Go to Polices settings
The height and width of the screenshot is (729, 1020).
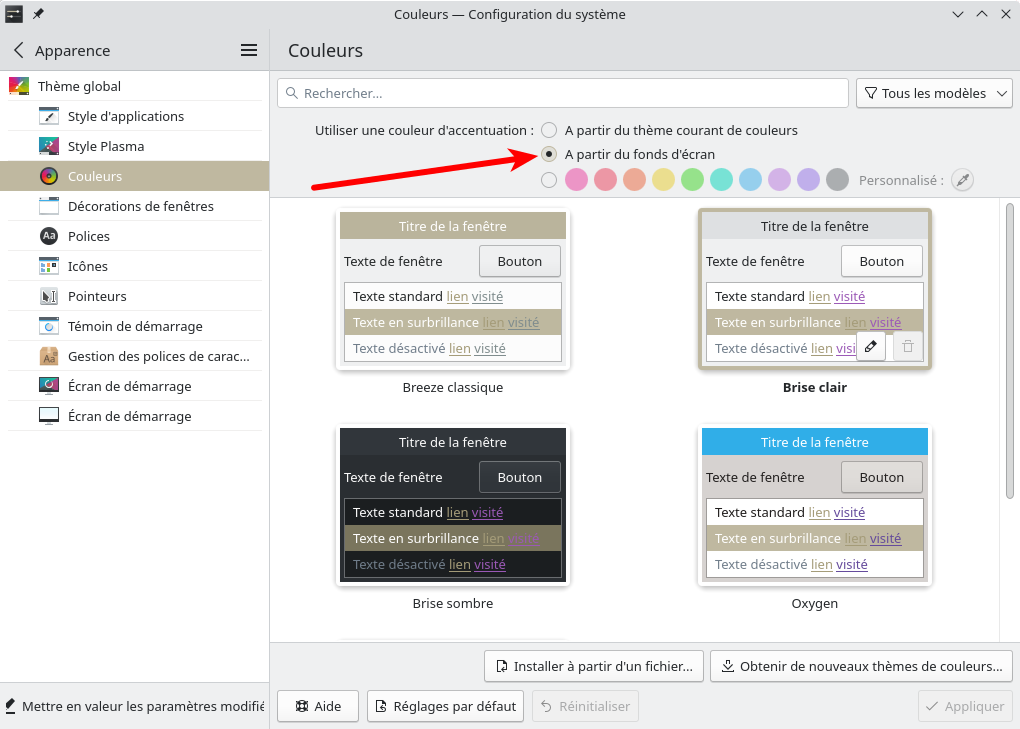[x=135, y=236]
